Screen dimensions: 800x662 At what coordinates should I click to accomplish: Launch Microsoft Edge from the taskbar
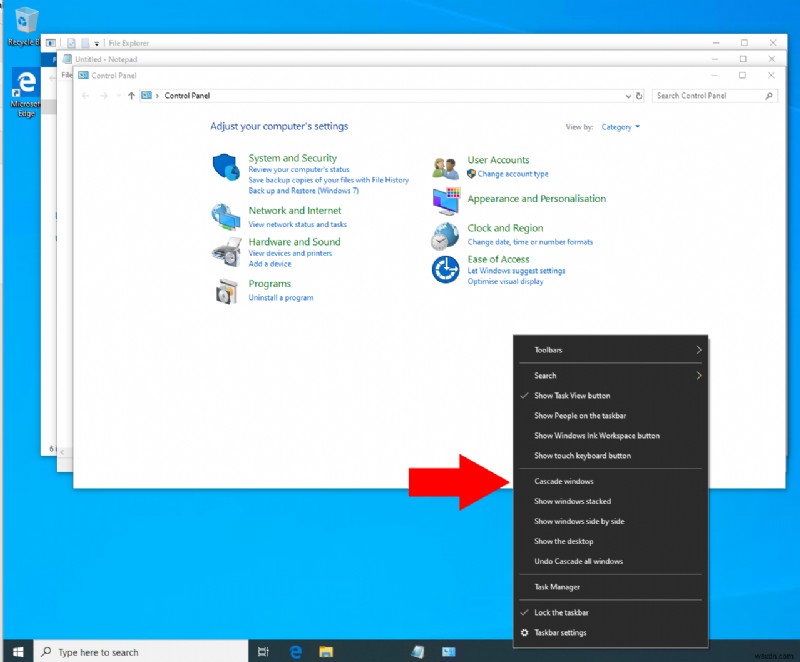click(296, 649)
